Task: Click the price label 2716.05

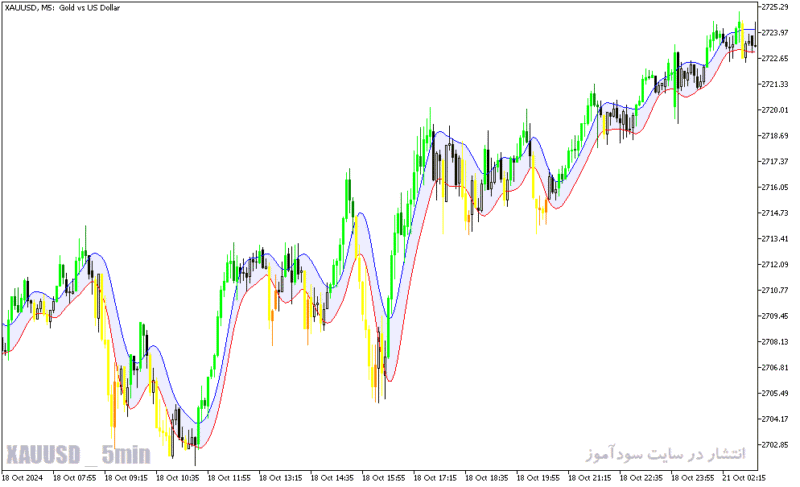Action: coord(774,187)
